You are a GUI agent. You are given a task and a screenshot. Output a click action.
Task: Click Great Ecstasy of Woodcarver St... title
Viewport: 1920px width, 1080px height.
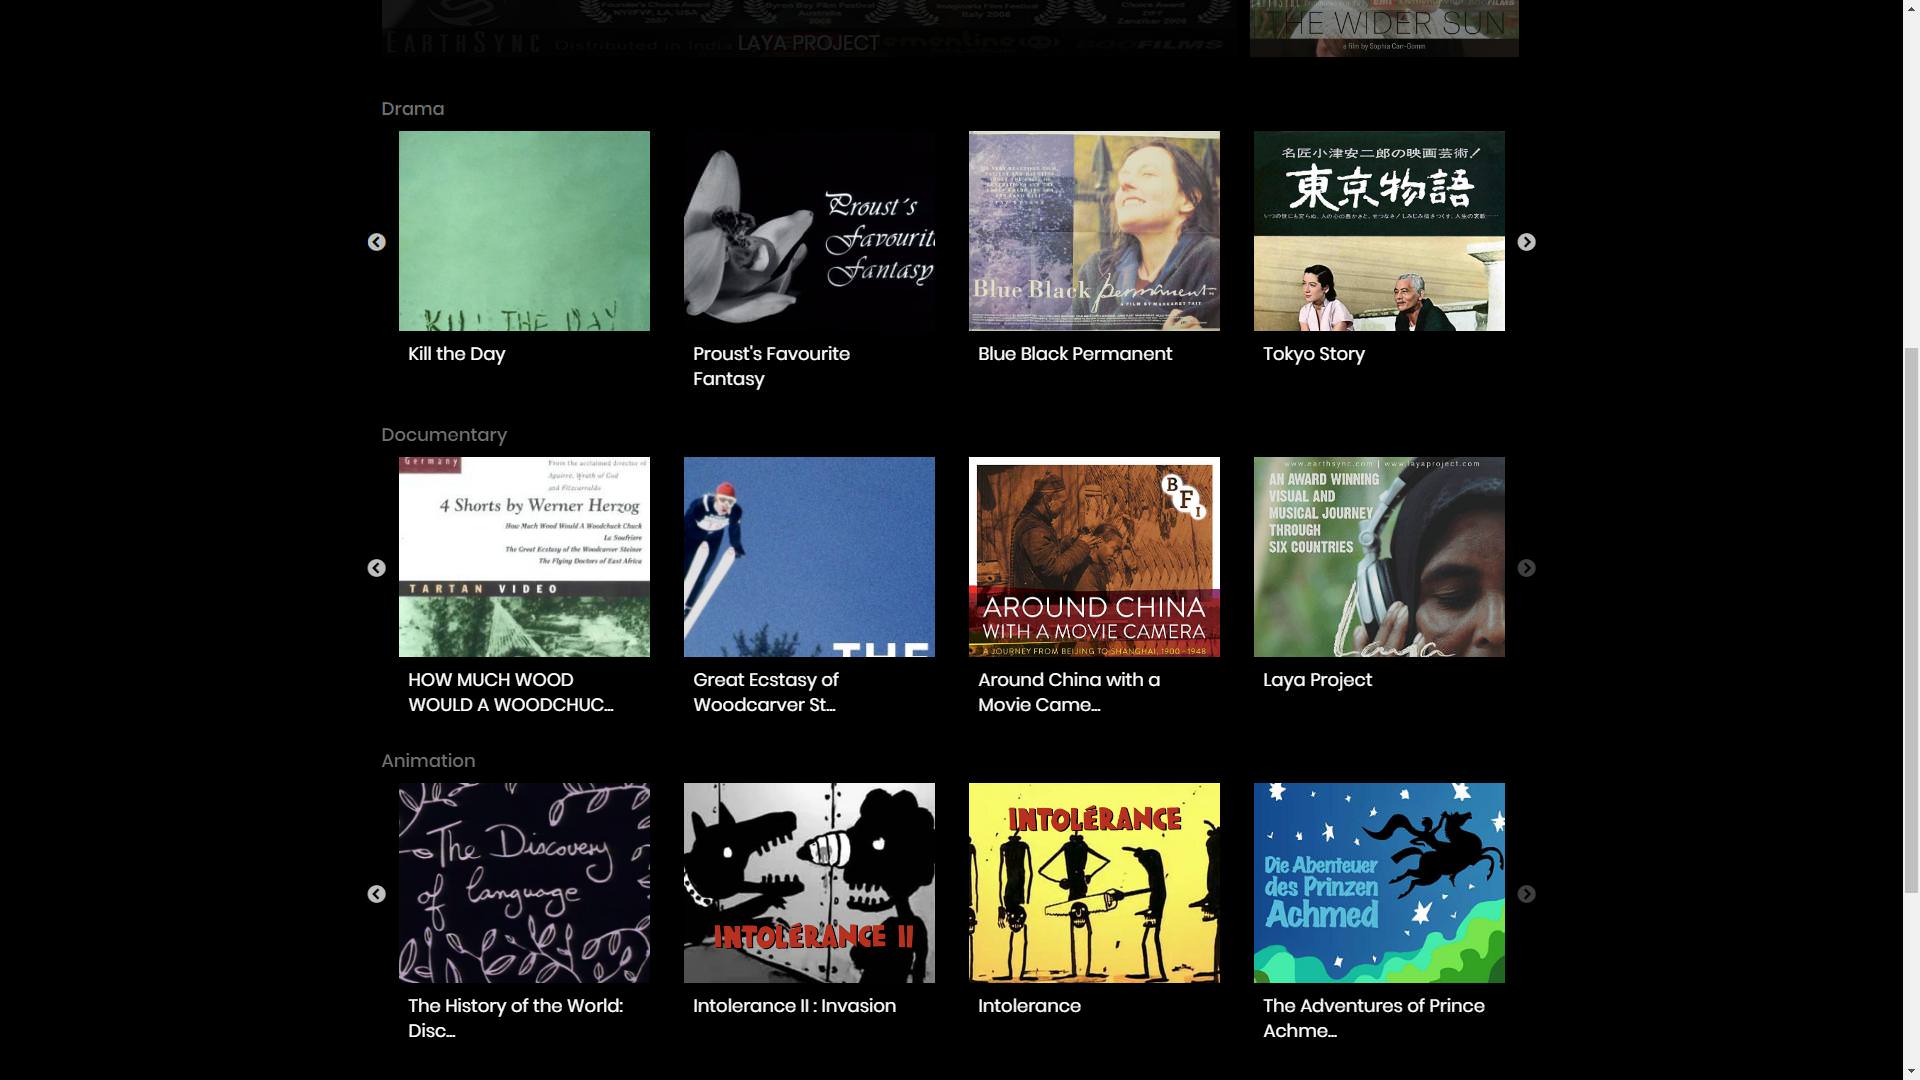[x=765, y=692]
